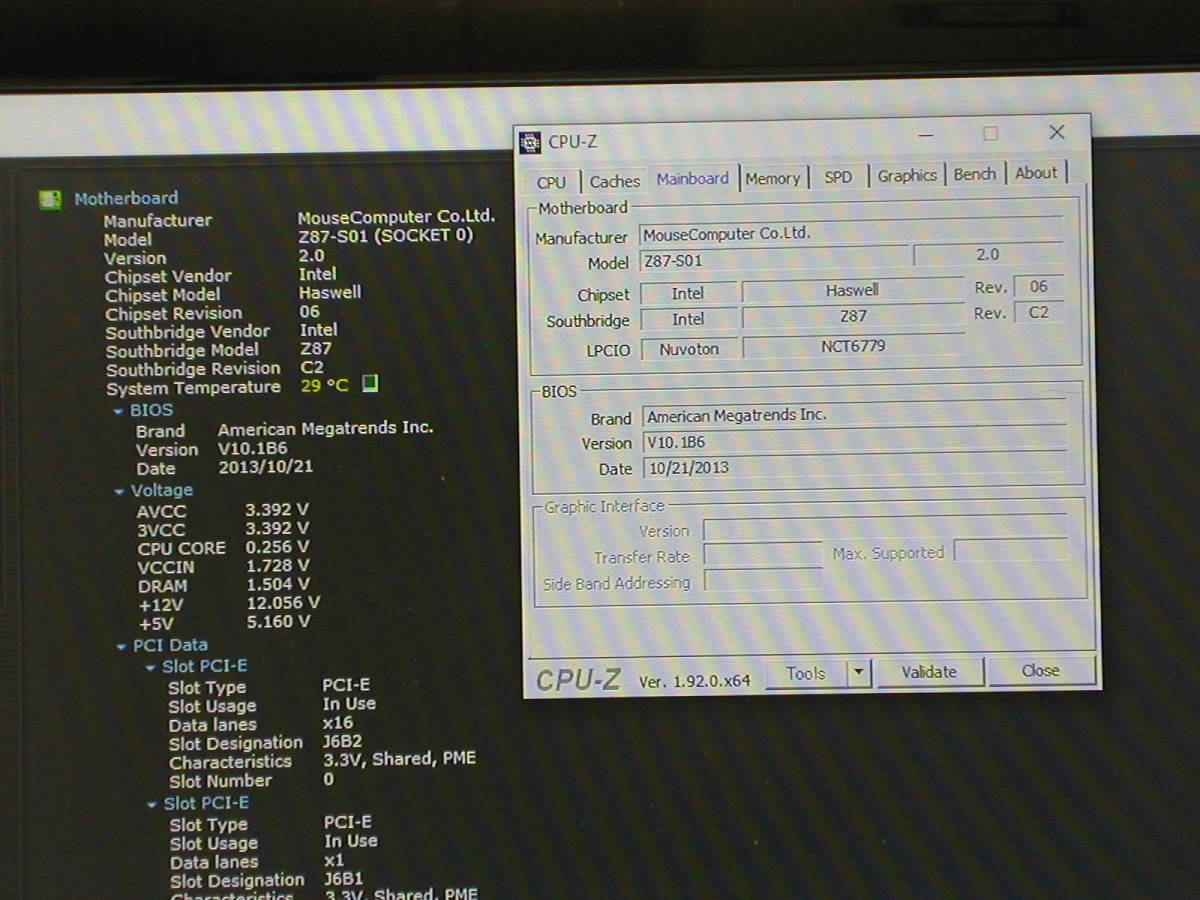Click the Validate button

[929, 672]
